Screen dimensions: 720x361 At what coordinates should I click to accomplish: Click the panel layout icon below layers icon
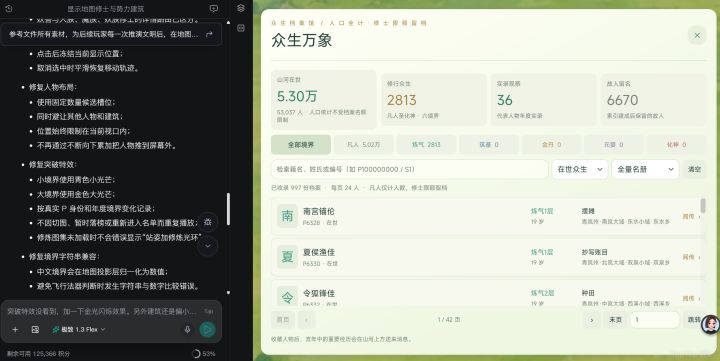point(241,28)
